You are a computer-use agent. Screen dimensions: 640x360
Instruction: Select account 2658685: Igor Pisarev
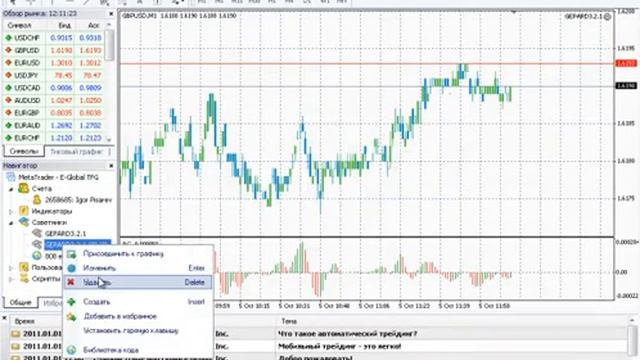(x=78, y=200)
